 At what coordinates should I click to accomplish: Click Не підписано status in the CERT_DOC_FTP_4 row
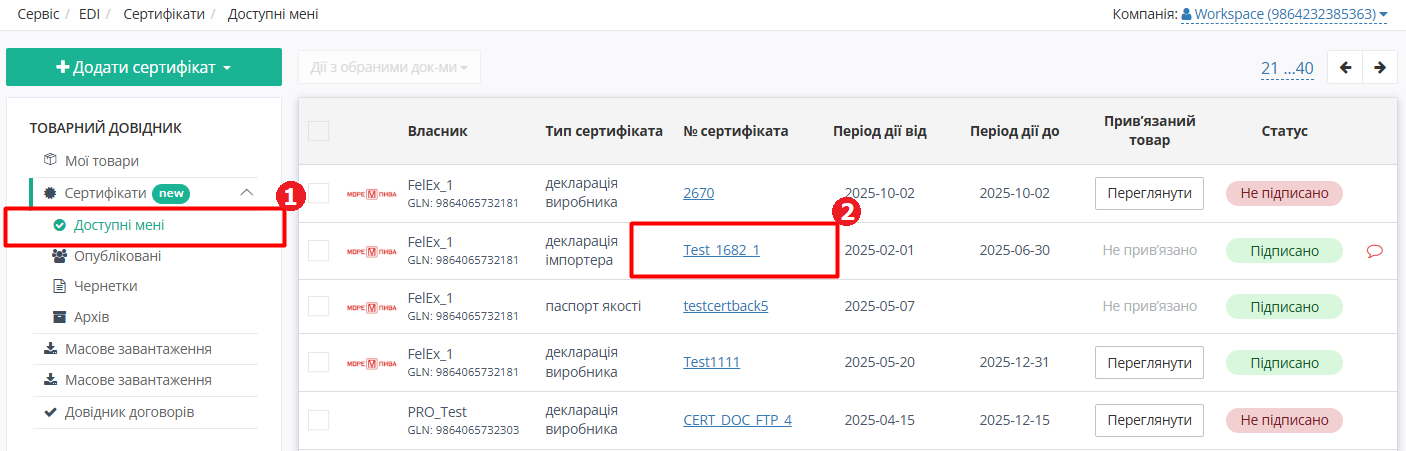pyautogui.click(x=1284, y=420)
